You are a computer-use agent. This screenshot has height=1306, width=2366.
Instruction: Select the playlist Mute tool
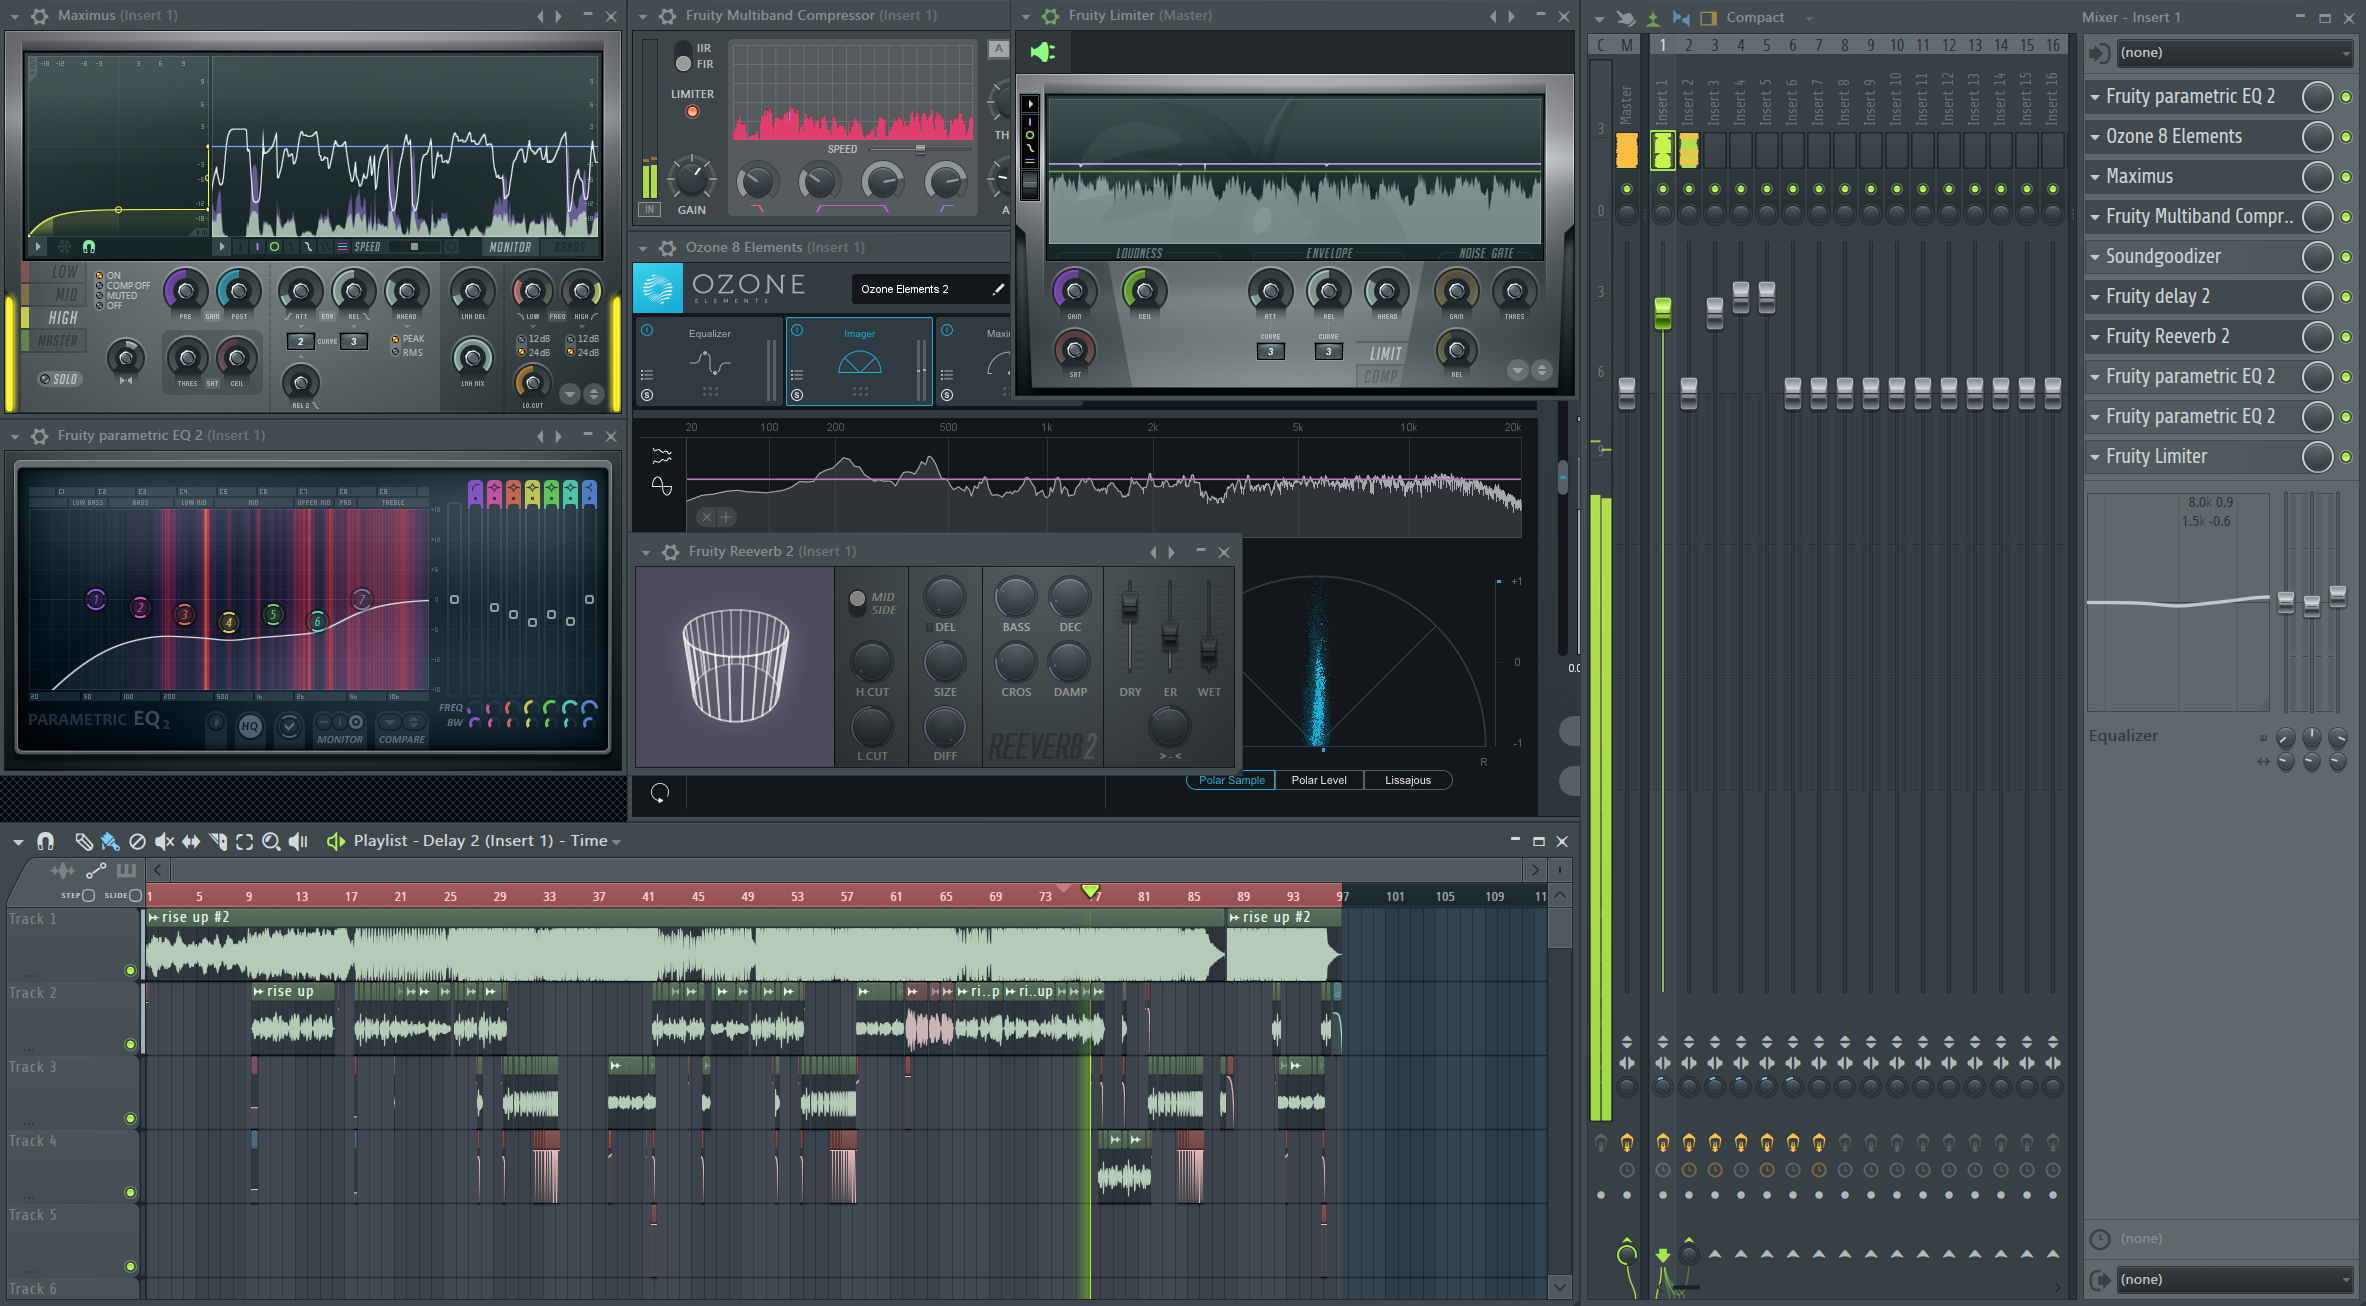coord(165,841)
